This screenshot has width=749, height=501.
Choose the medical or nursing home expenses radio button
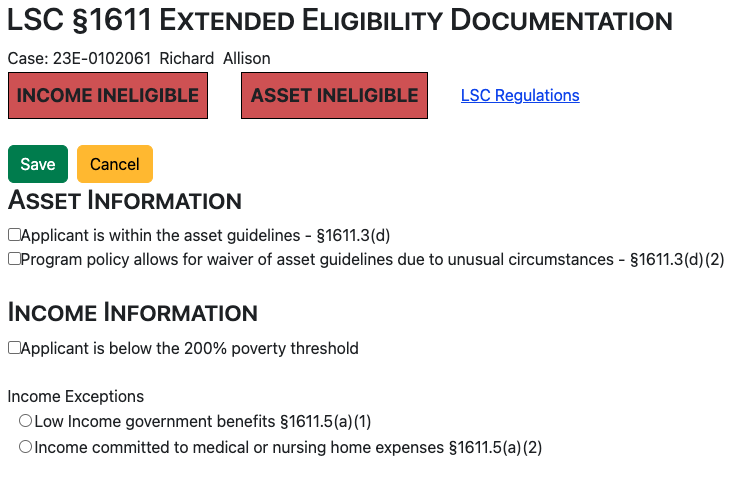pyautogui.click(x=26, y=447)
